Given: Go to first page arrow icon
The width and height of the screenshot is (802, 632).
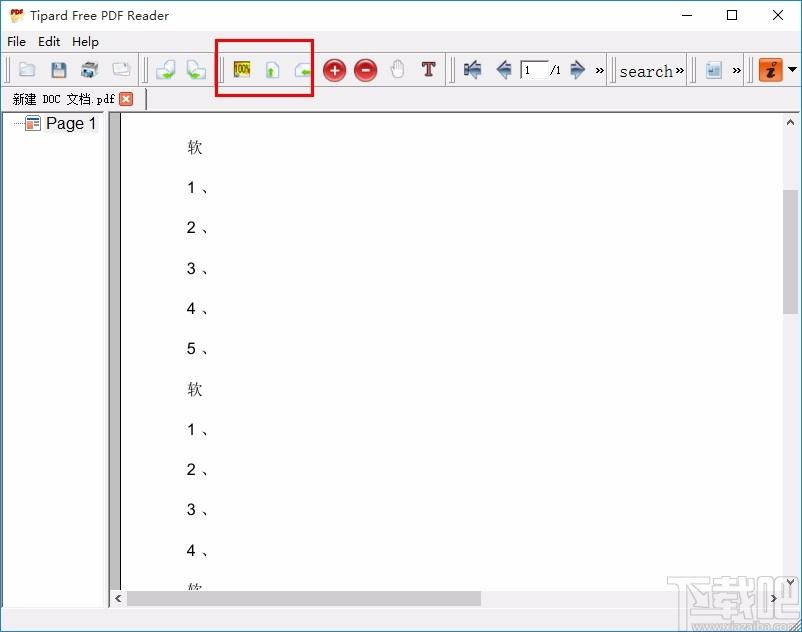Looking at the screenshot, I should point(472,70).
